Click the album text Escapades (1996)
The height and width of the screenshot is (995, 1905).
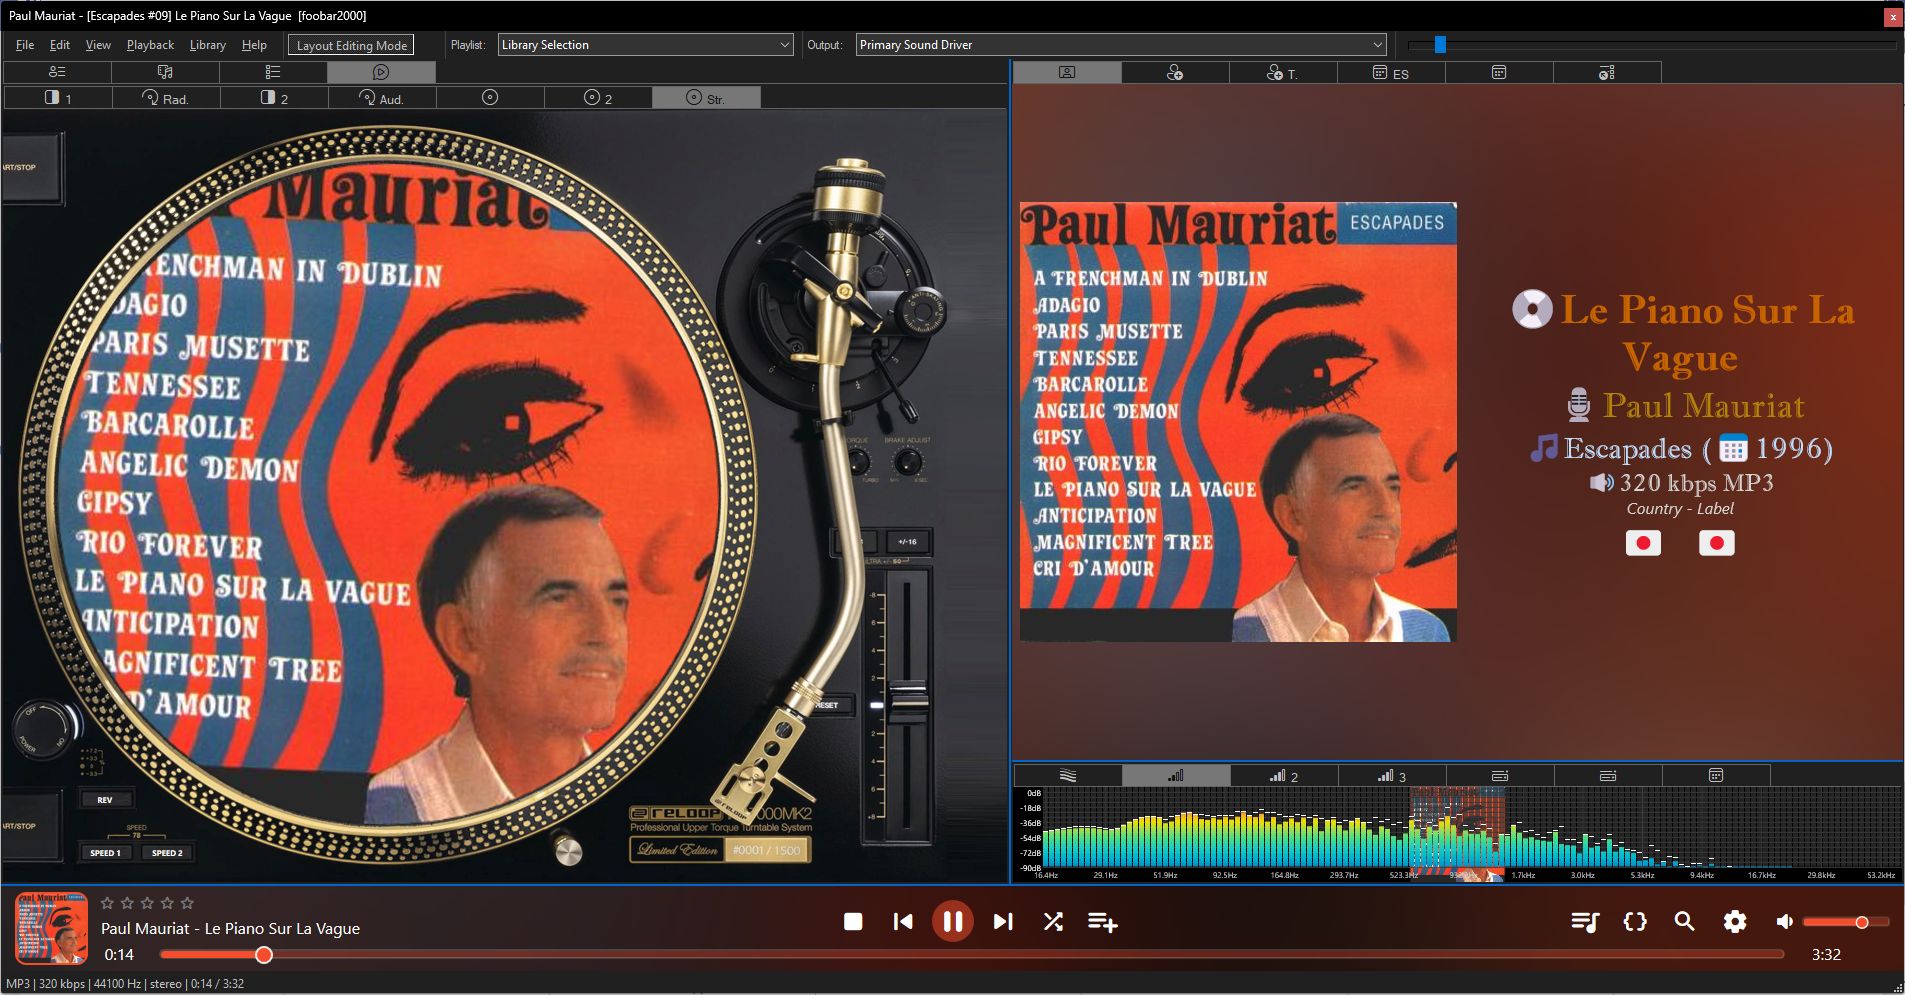[x=1698, y=448]
